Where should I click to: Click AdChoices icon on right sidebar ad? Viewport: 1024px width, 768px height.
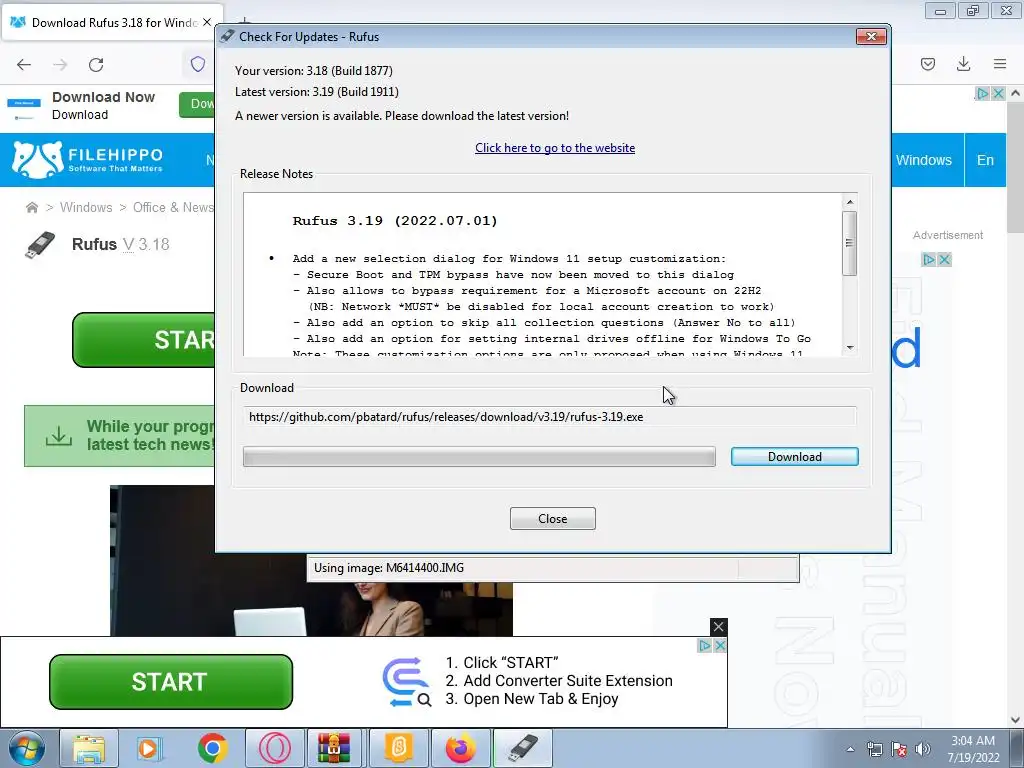pos(928,259)
